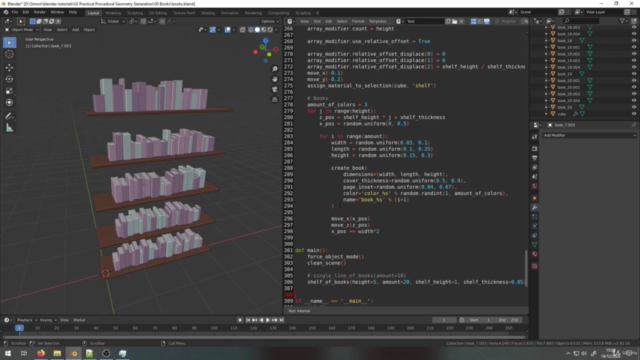Viewport: 640px width, 360px height.
Task: Activate the Scale tool
Action: tap(9, 91)
